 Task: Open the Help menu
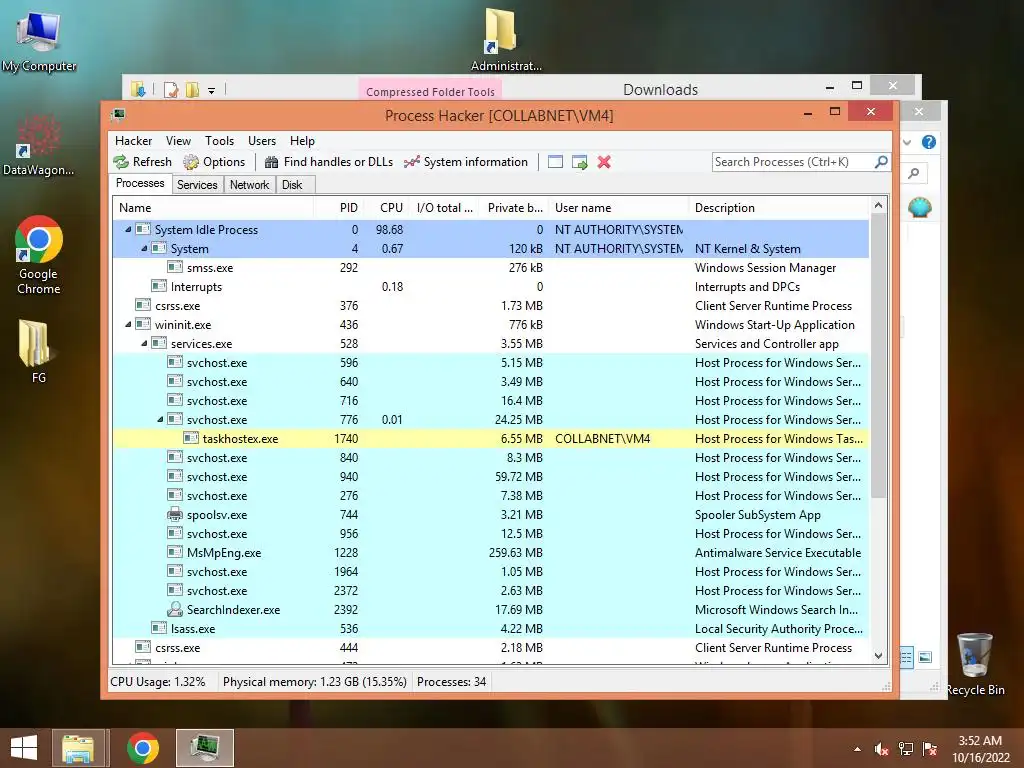(302, 141)
